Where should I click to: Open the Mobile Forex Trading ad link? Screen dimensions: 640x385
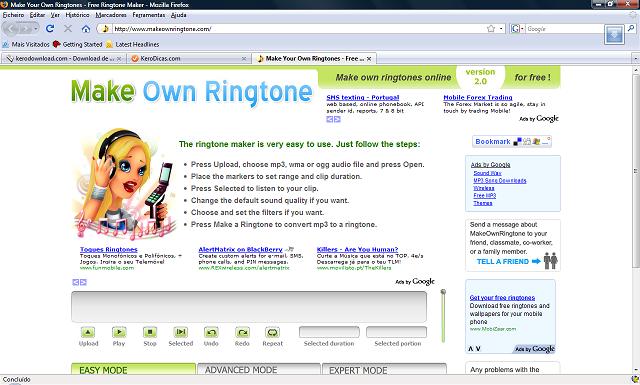tap(478, 98)
